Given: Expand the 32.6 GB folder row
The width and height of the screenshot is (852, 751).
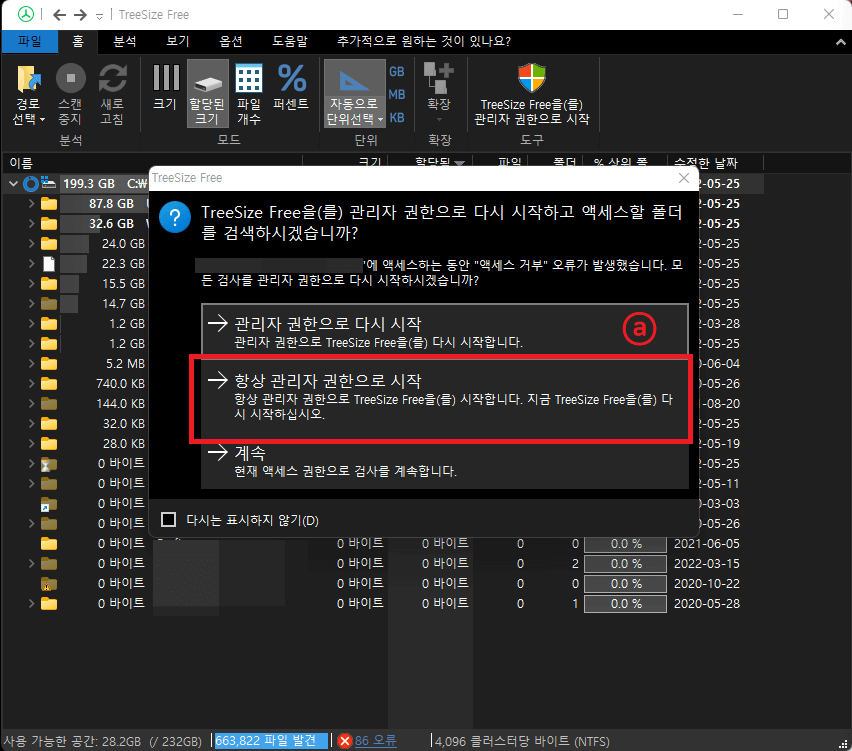Looking at the screenshot, I should tap(32, 224).
